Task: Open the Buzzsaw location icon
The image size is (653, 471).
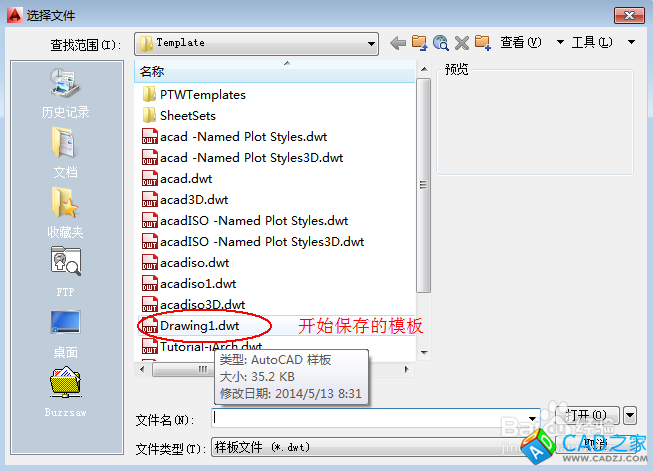Action: [65, 392]
